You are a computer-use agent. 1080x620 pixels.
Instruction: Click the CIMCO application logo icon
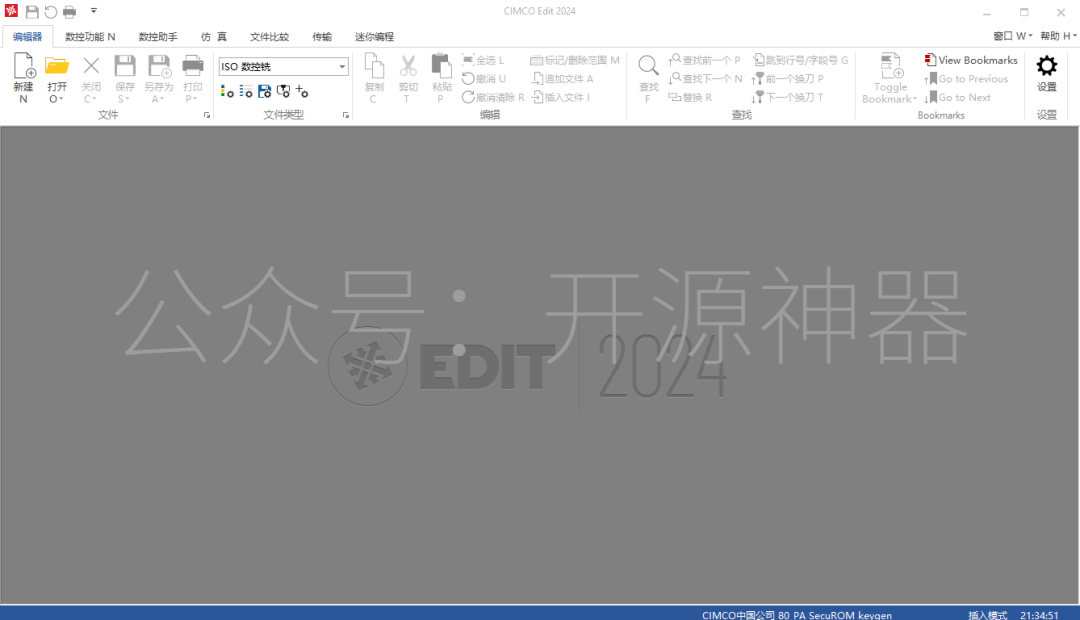(x=11, y=11)
